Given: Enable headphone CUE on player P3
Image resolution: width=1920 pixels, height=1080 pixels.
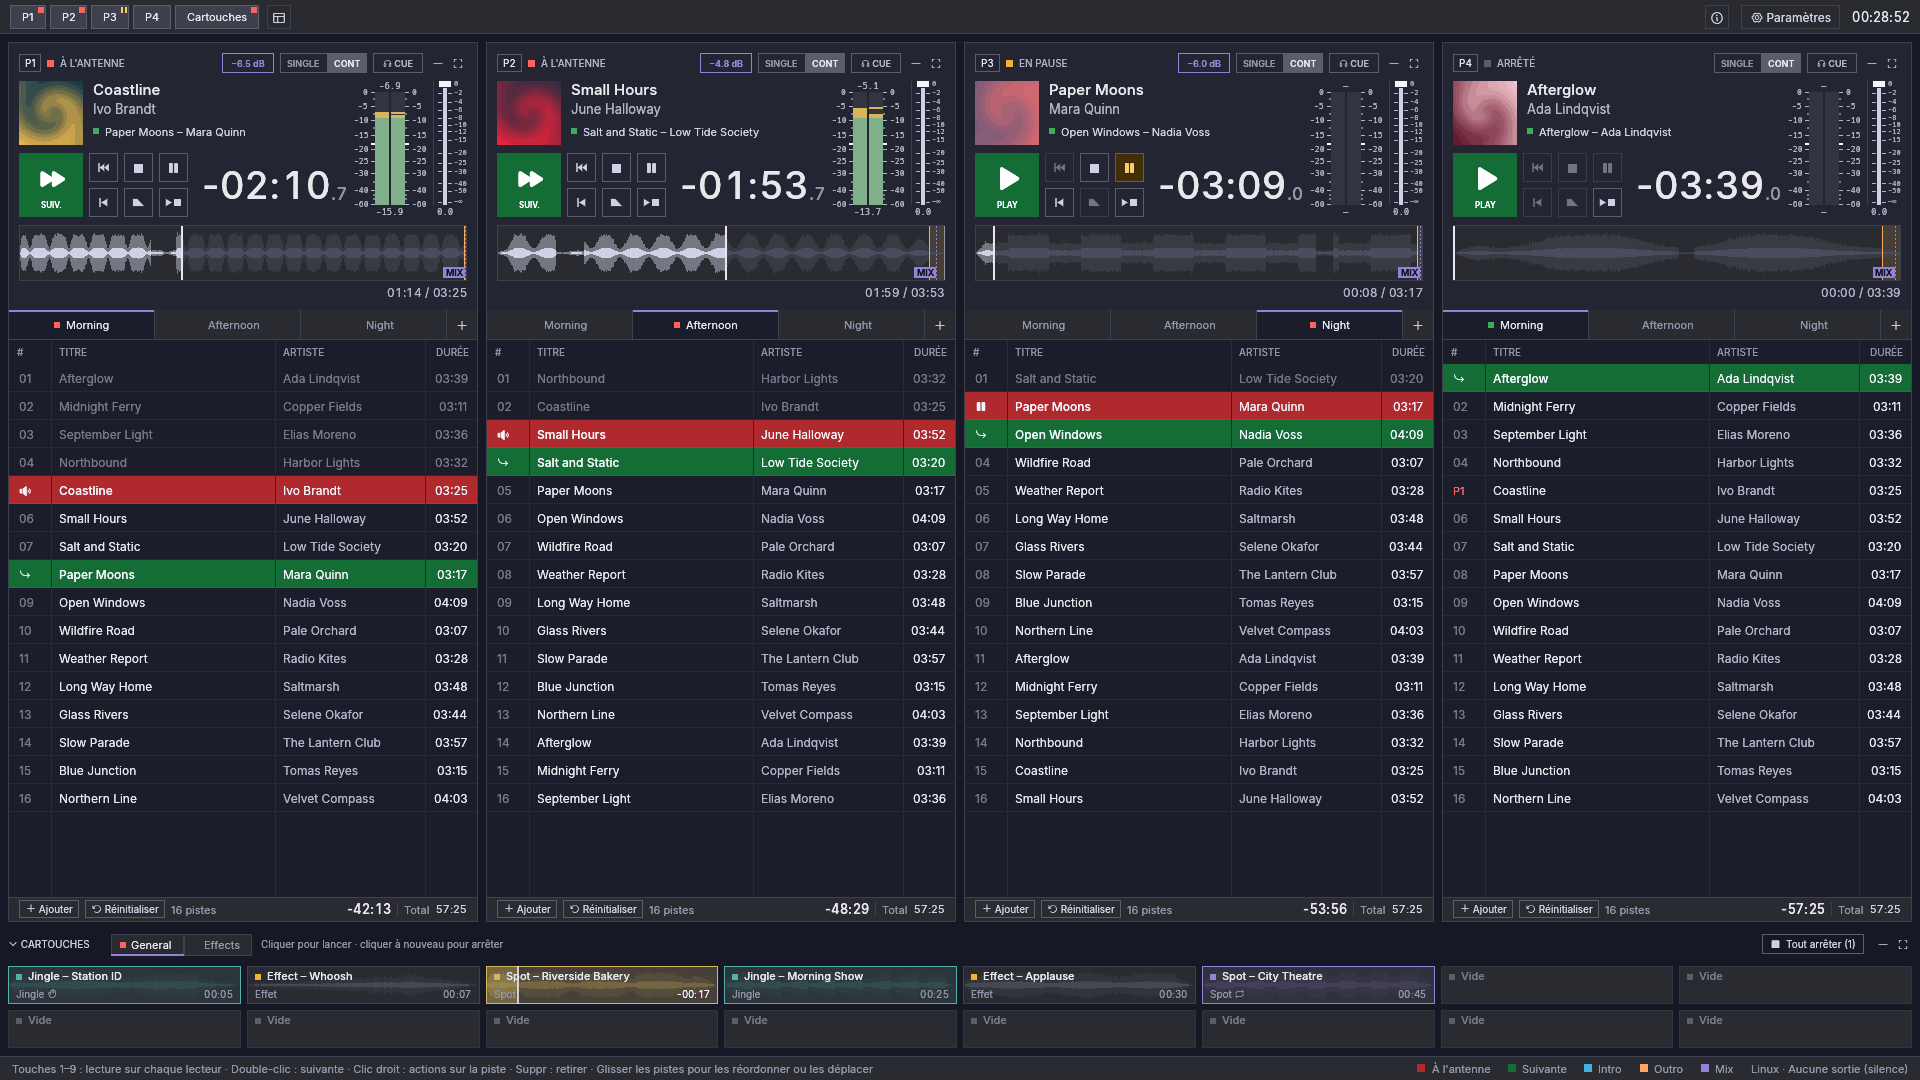Looking at the screenshot, I should (1354, 63).
